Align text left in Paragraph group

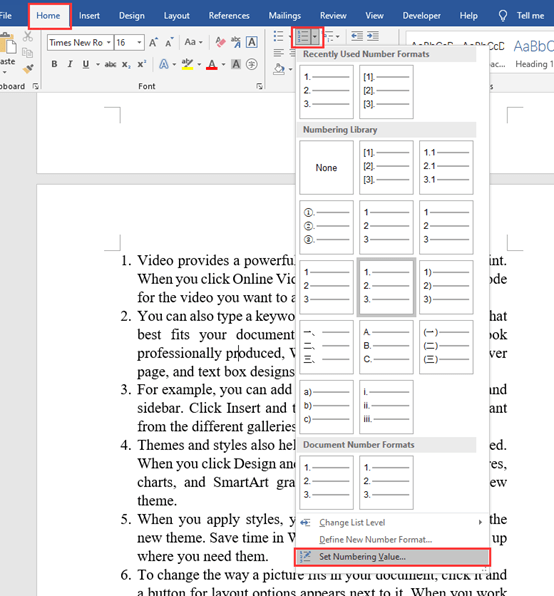[279, 53]
